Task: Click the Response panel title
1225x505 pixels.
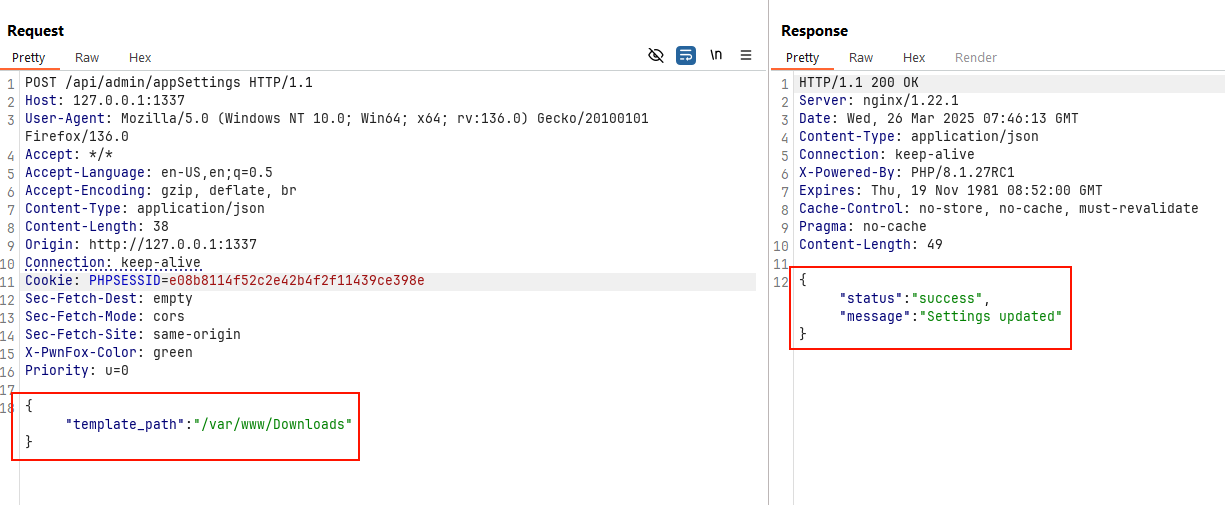Action: coord(815,31)
